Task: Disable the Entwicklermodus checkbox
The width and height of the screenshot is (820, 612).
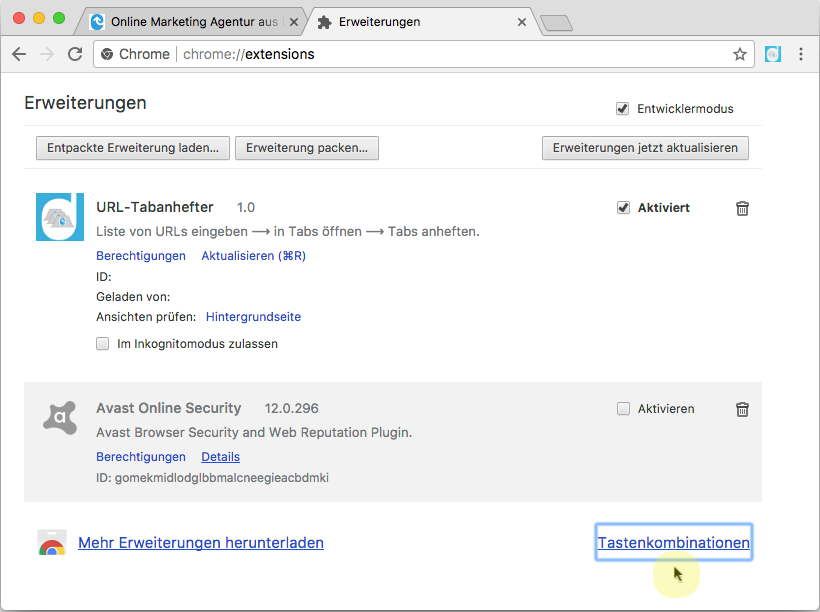Action: pyautogui.click(x=622, y=108)
